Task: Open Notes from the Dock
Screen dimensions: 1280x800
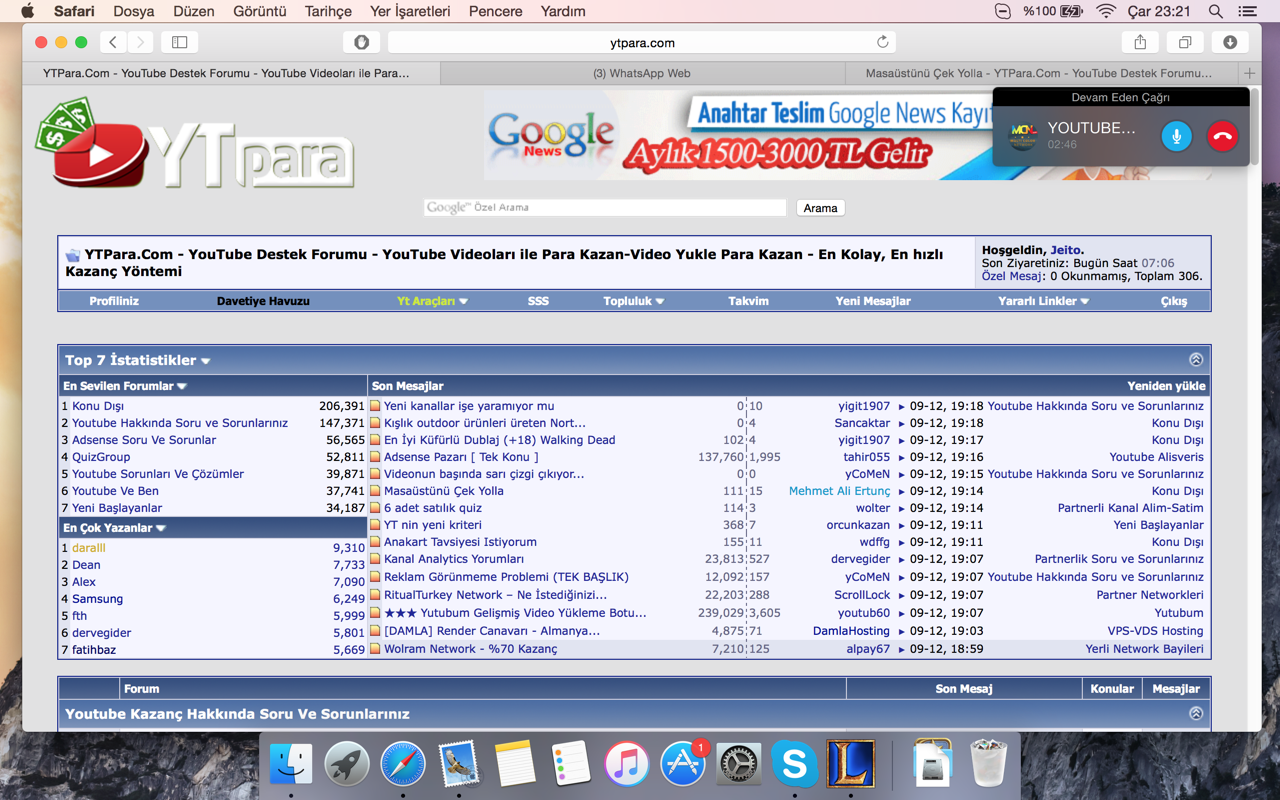Action: click(x=515, y=765)
